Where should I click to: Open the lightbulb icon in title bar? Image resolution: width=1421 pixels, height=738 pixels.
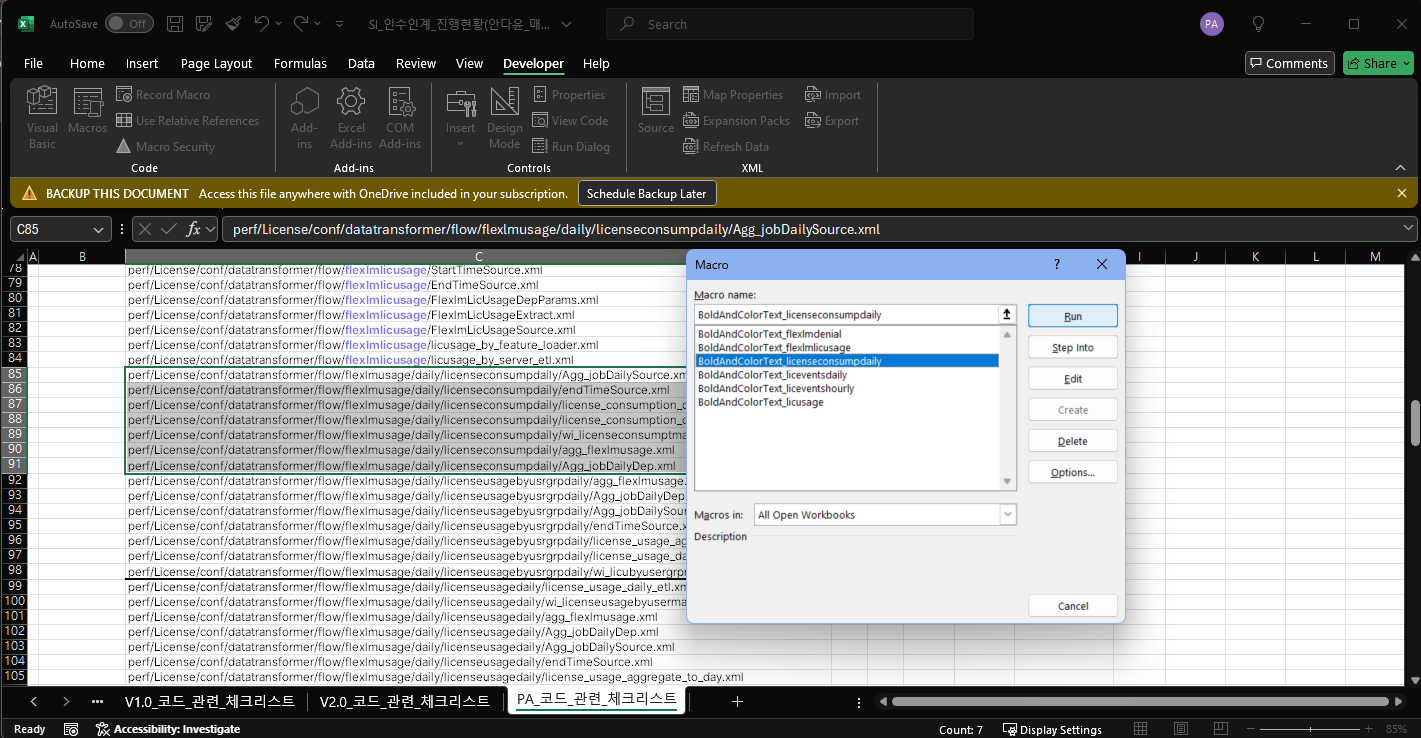click(x=1259, y=24)
